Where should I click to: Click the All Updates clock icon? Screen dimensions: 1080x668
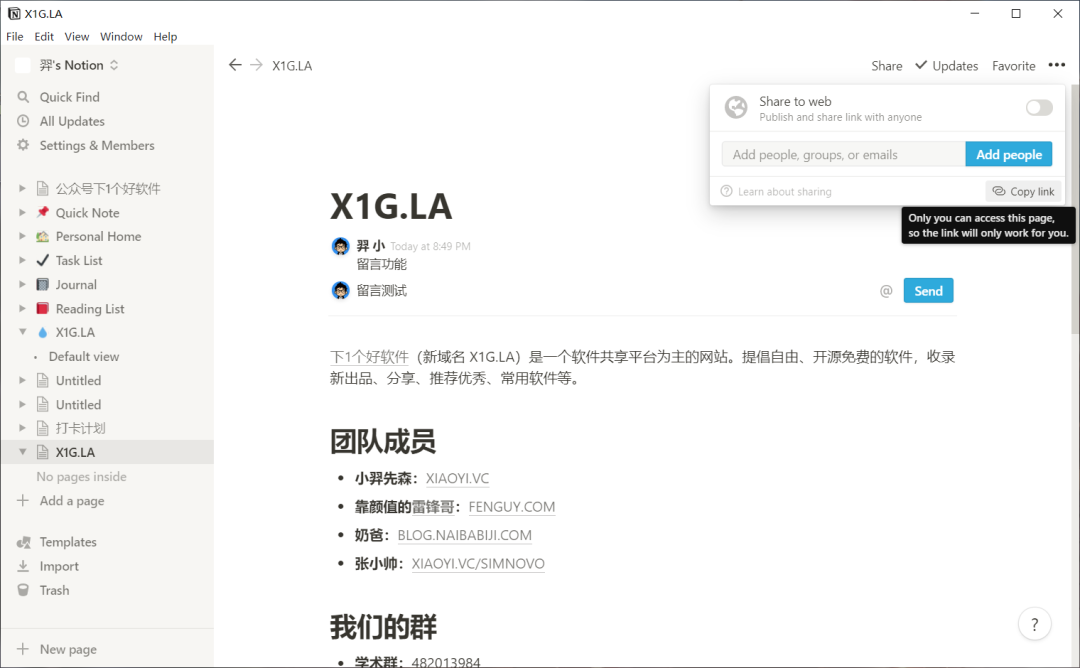[x=23, y=121]
